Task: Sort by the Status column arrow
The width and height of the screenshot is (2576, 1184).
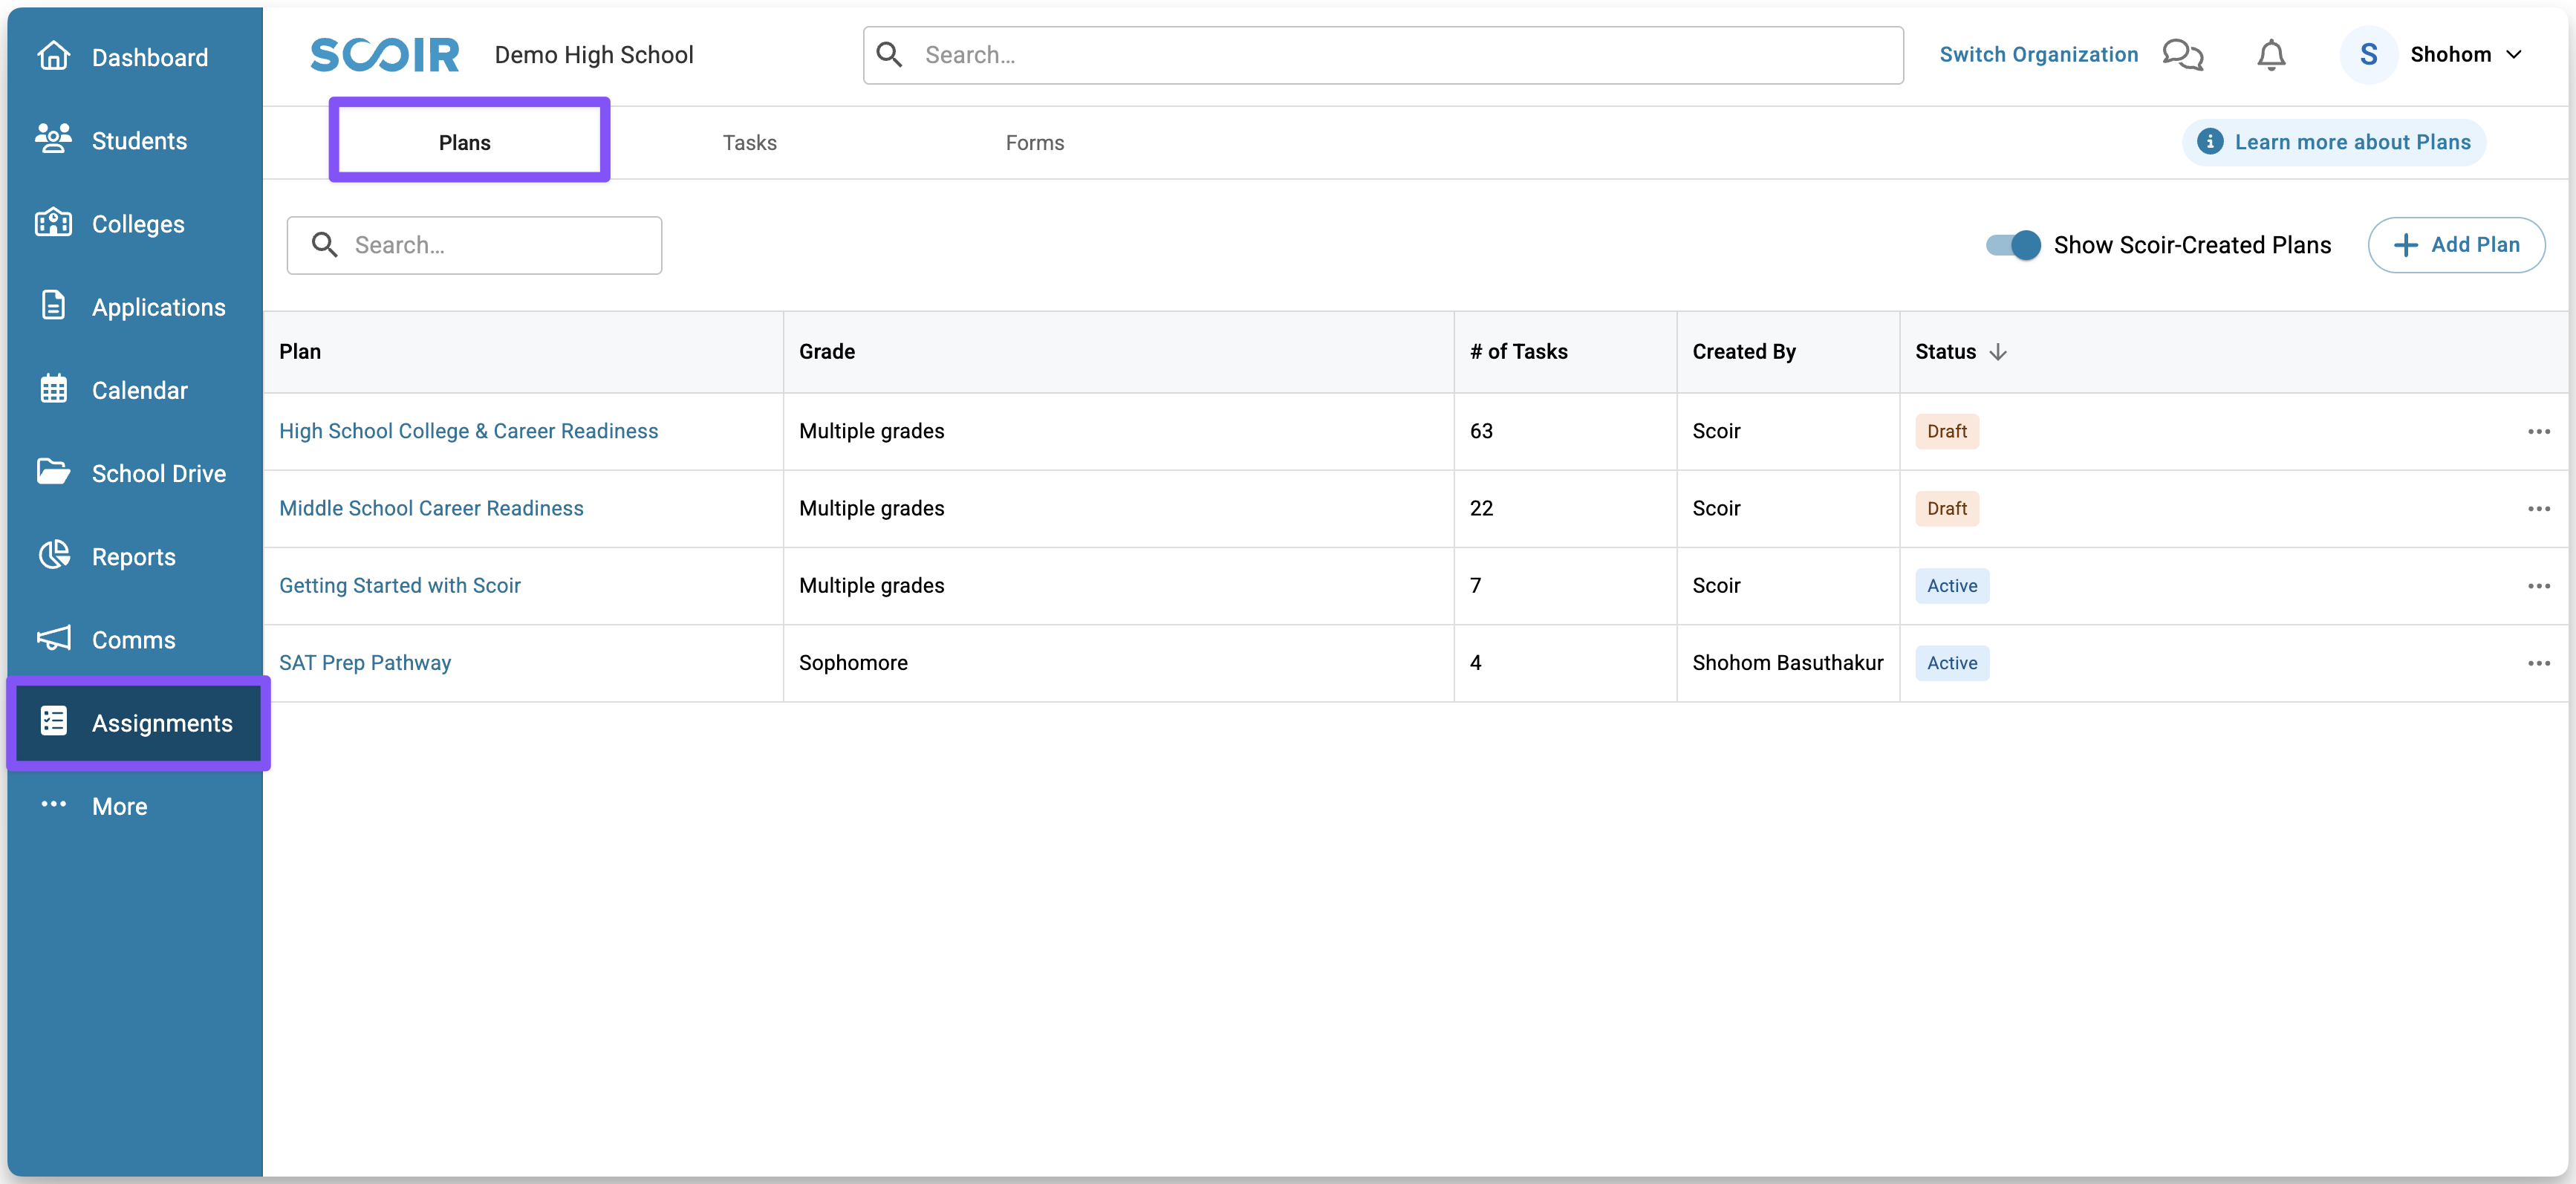Action: click(1998, 352)
